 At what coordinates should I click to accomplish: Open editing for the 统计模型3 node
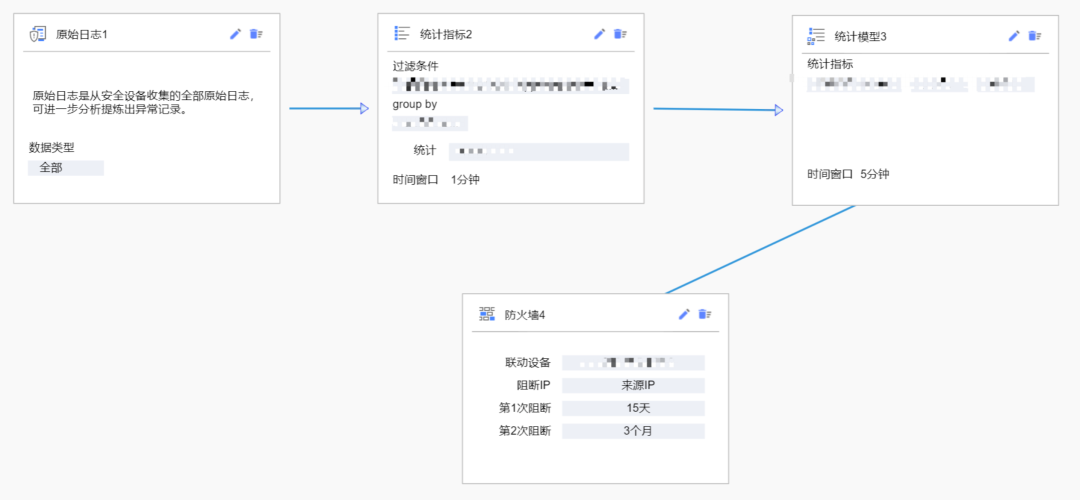[1014, 36]
